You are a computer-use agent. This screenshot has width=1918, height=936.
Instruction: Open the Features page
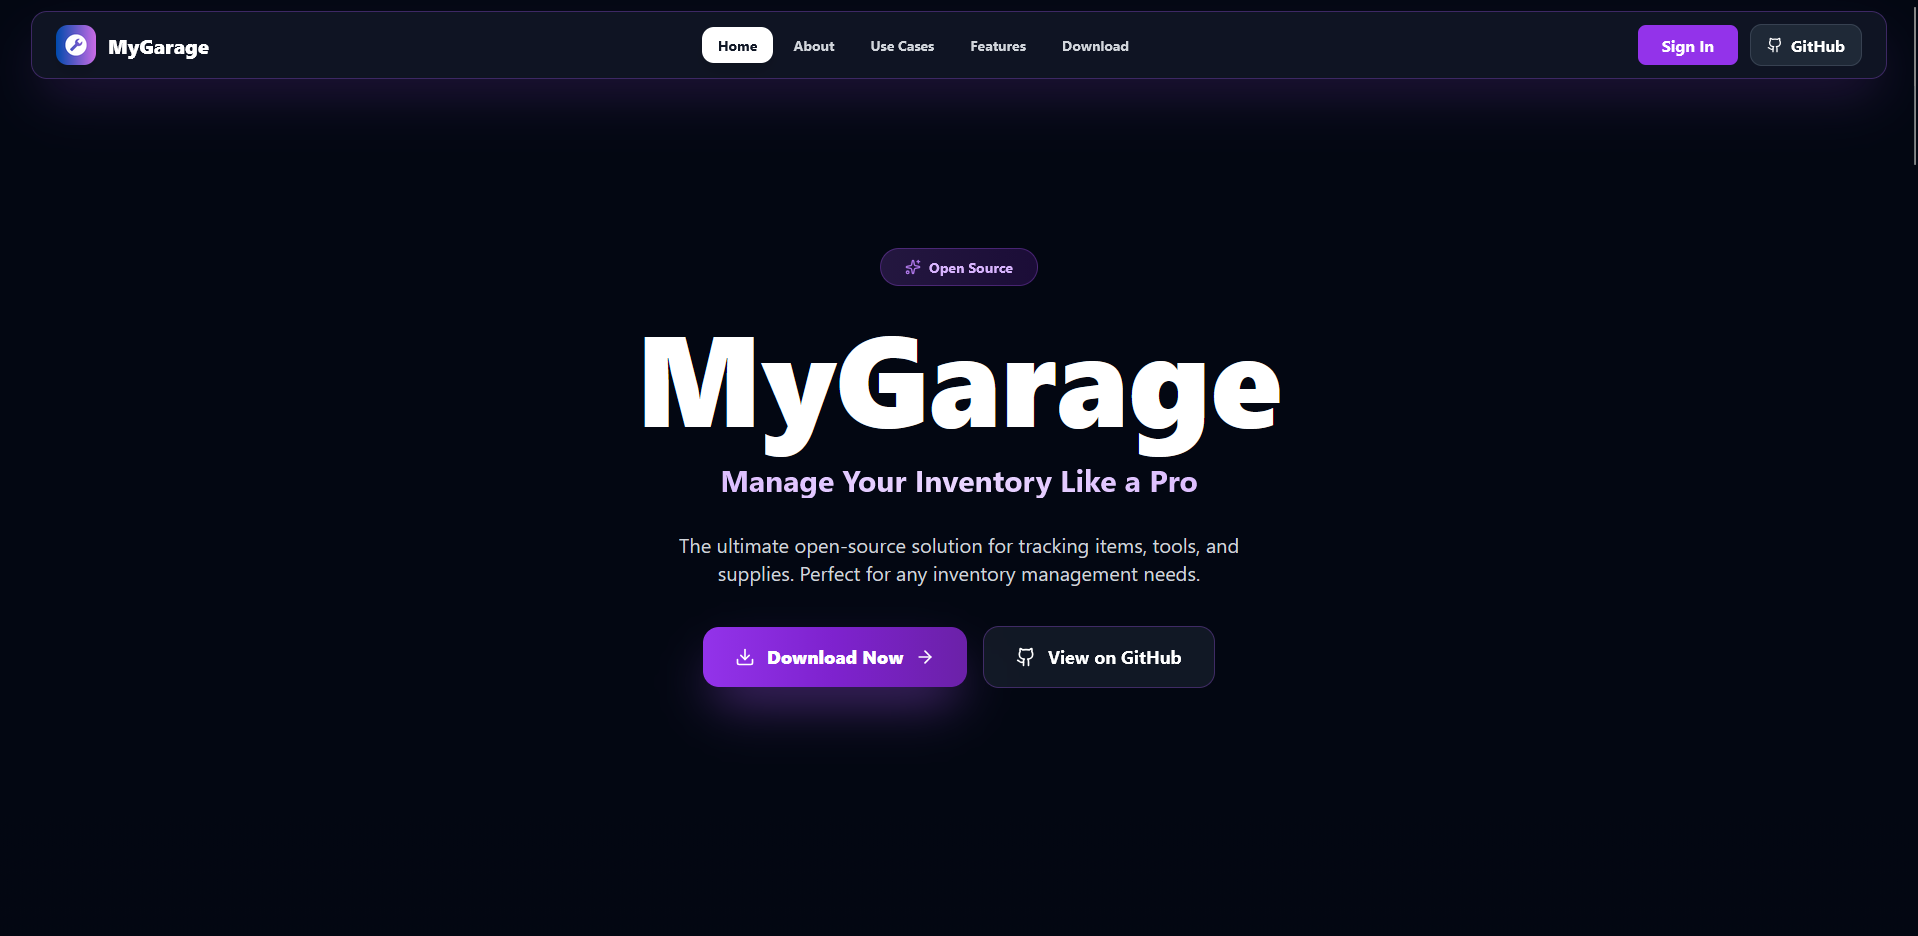click(997, 45)
